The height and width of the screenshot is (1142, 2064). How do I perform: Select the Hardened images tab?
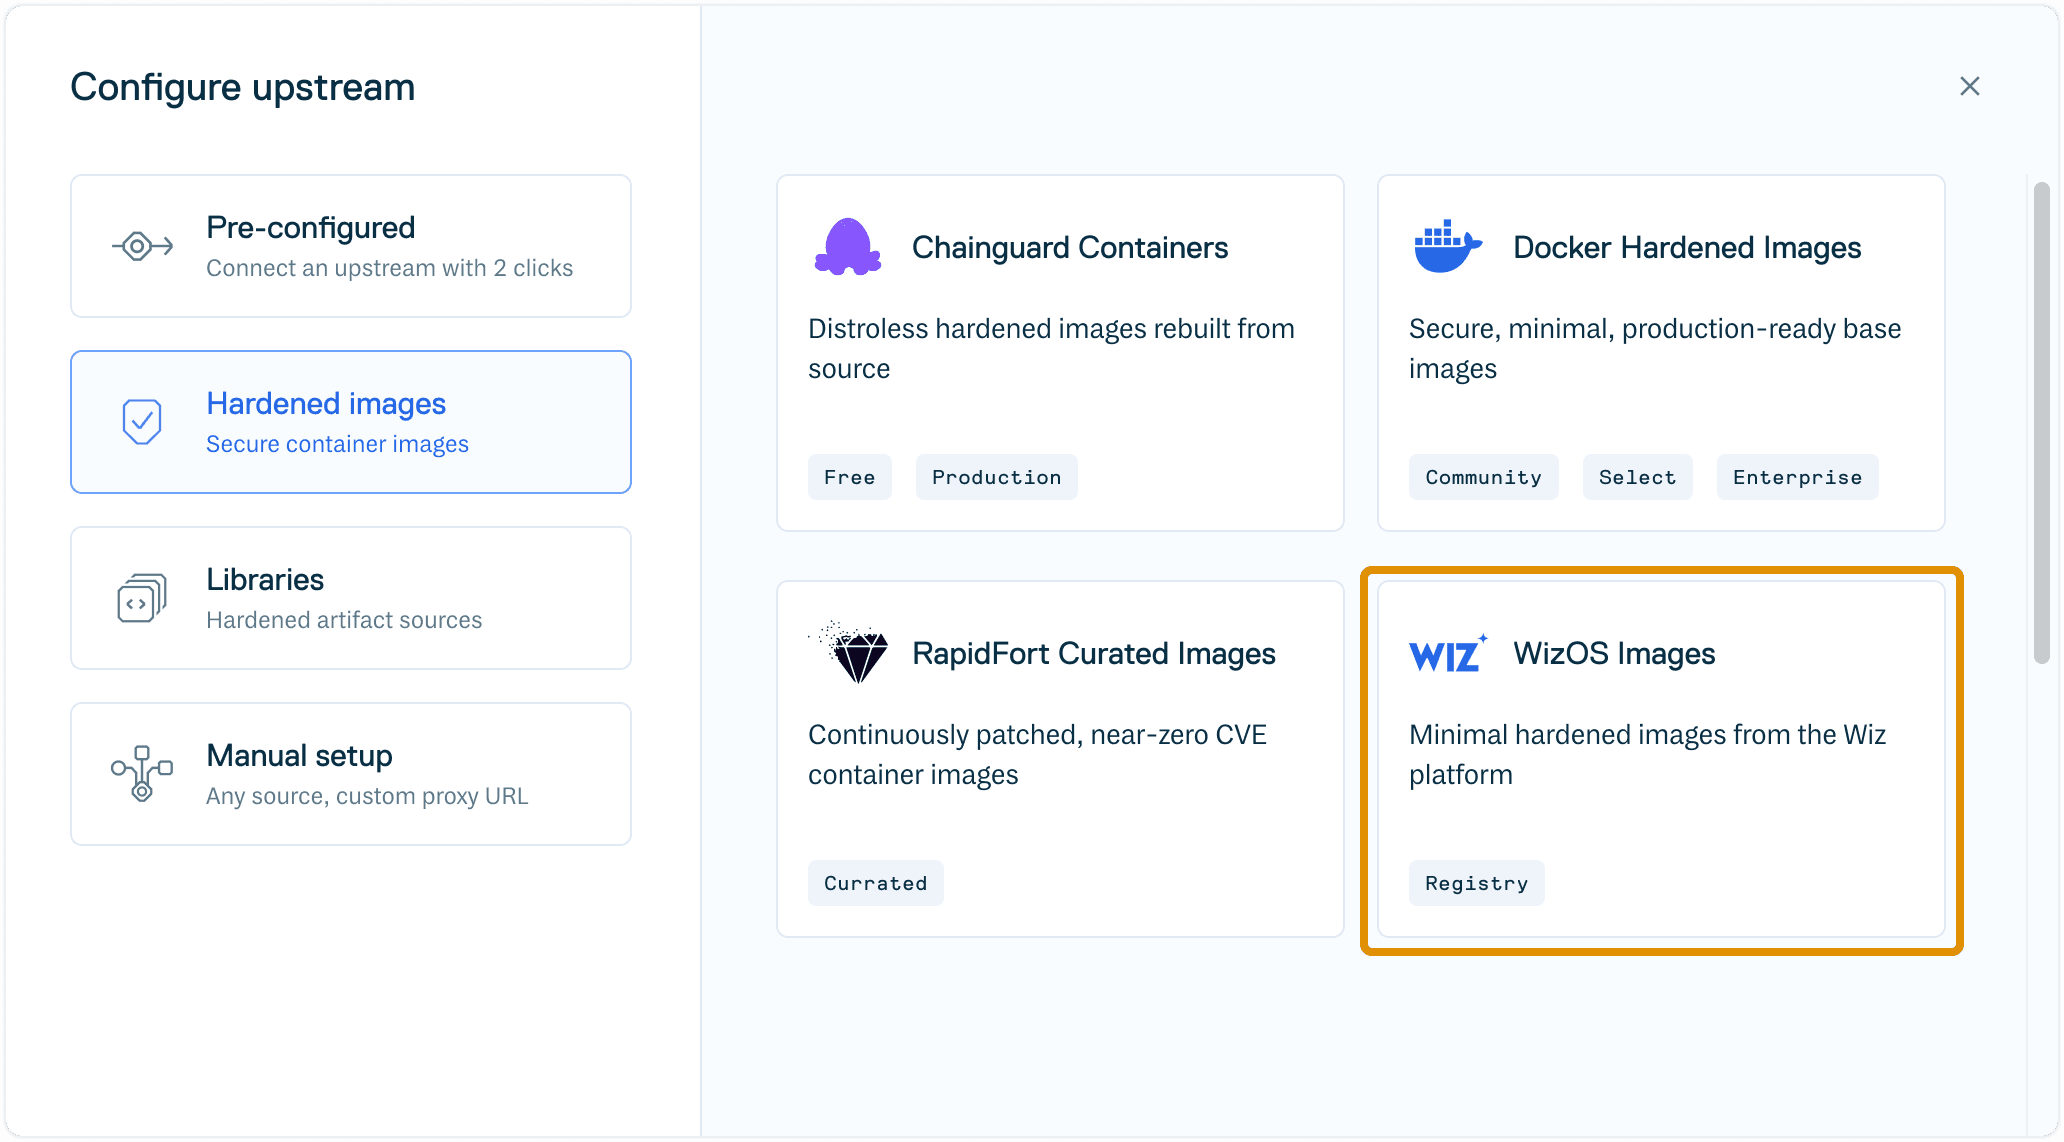351,422
